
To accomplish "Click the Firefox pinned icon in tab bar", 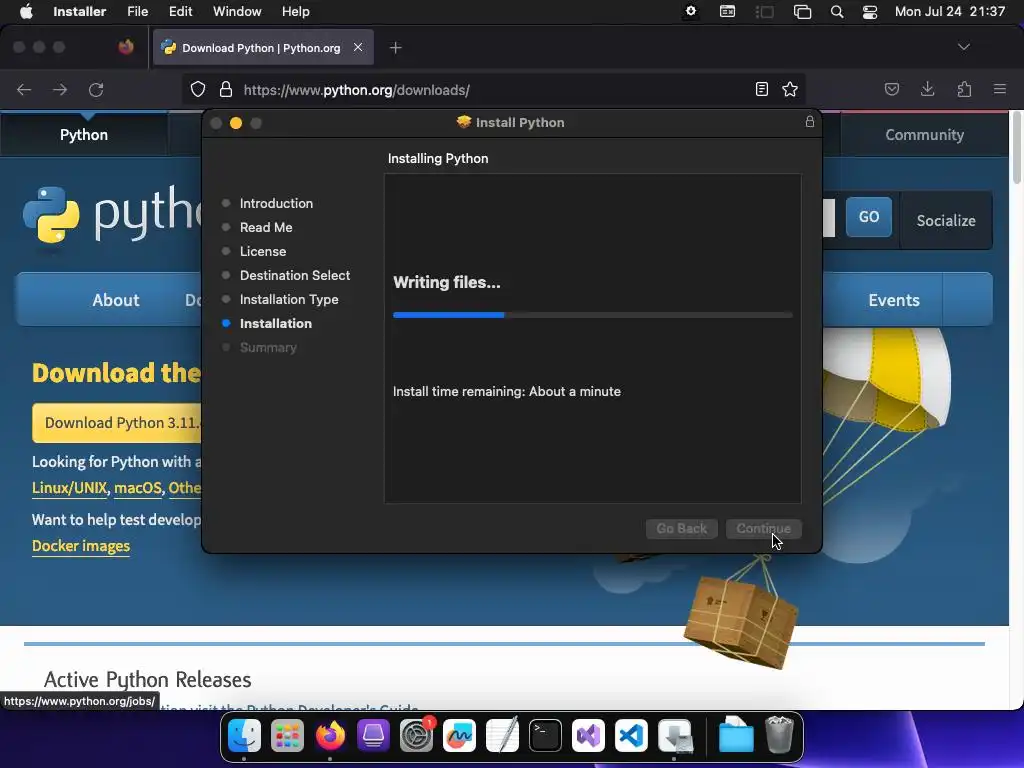I will click(x=126, y=47).
